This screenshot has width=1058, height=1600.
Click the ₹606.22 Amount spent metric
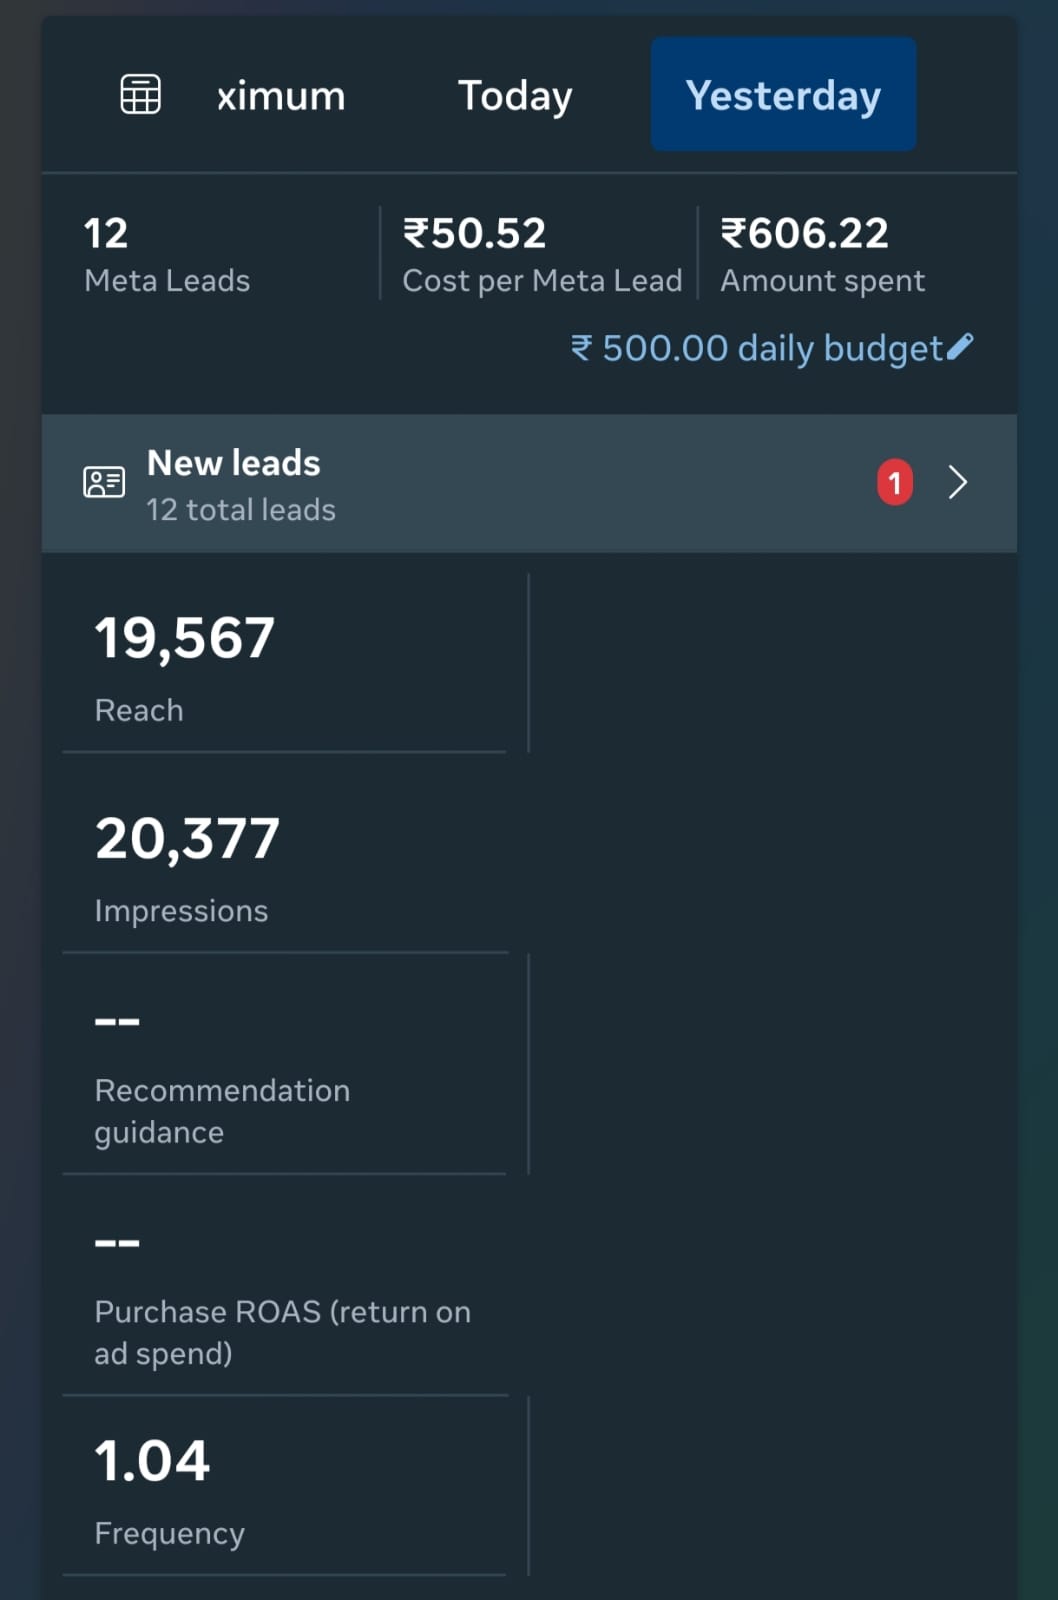pos(822,255)
